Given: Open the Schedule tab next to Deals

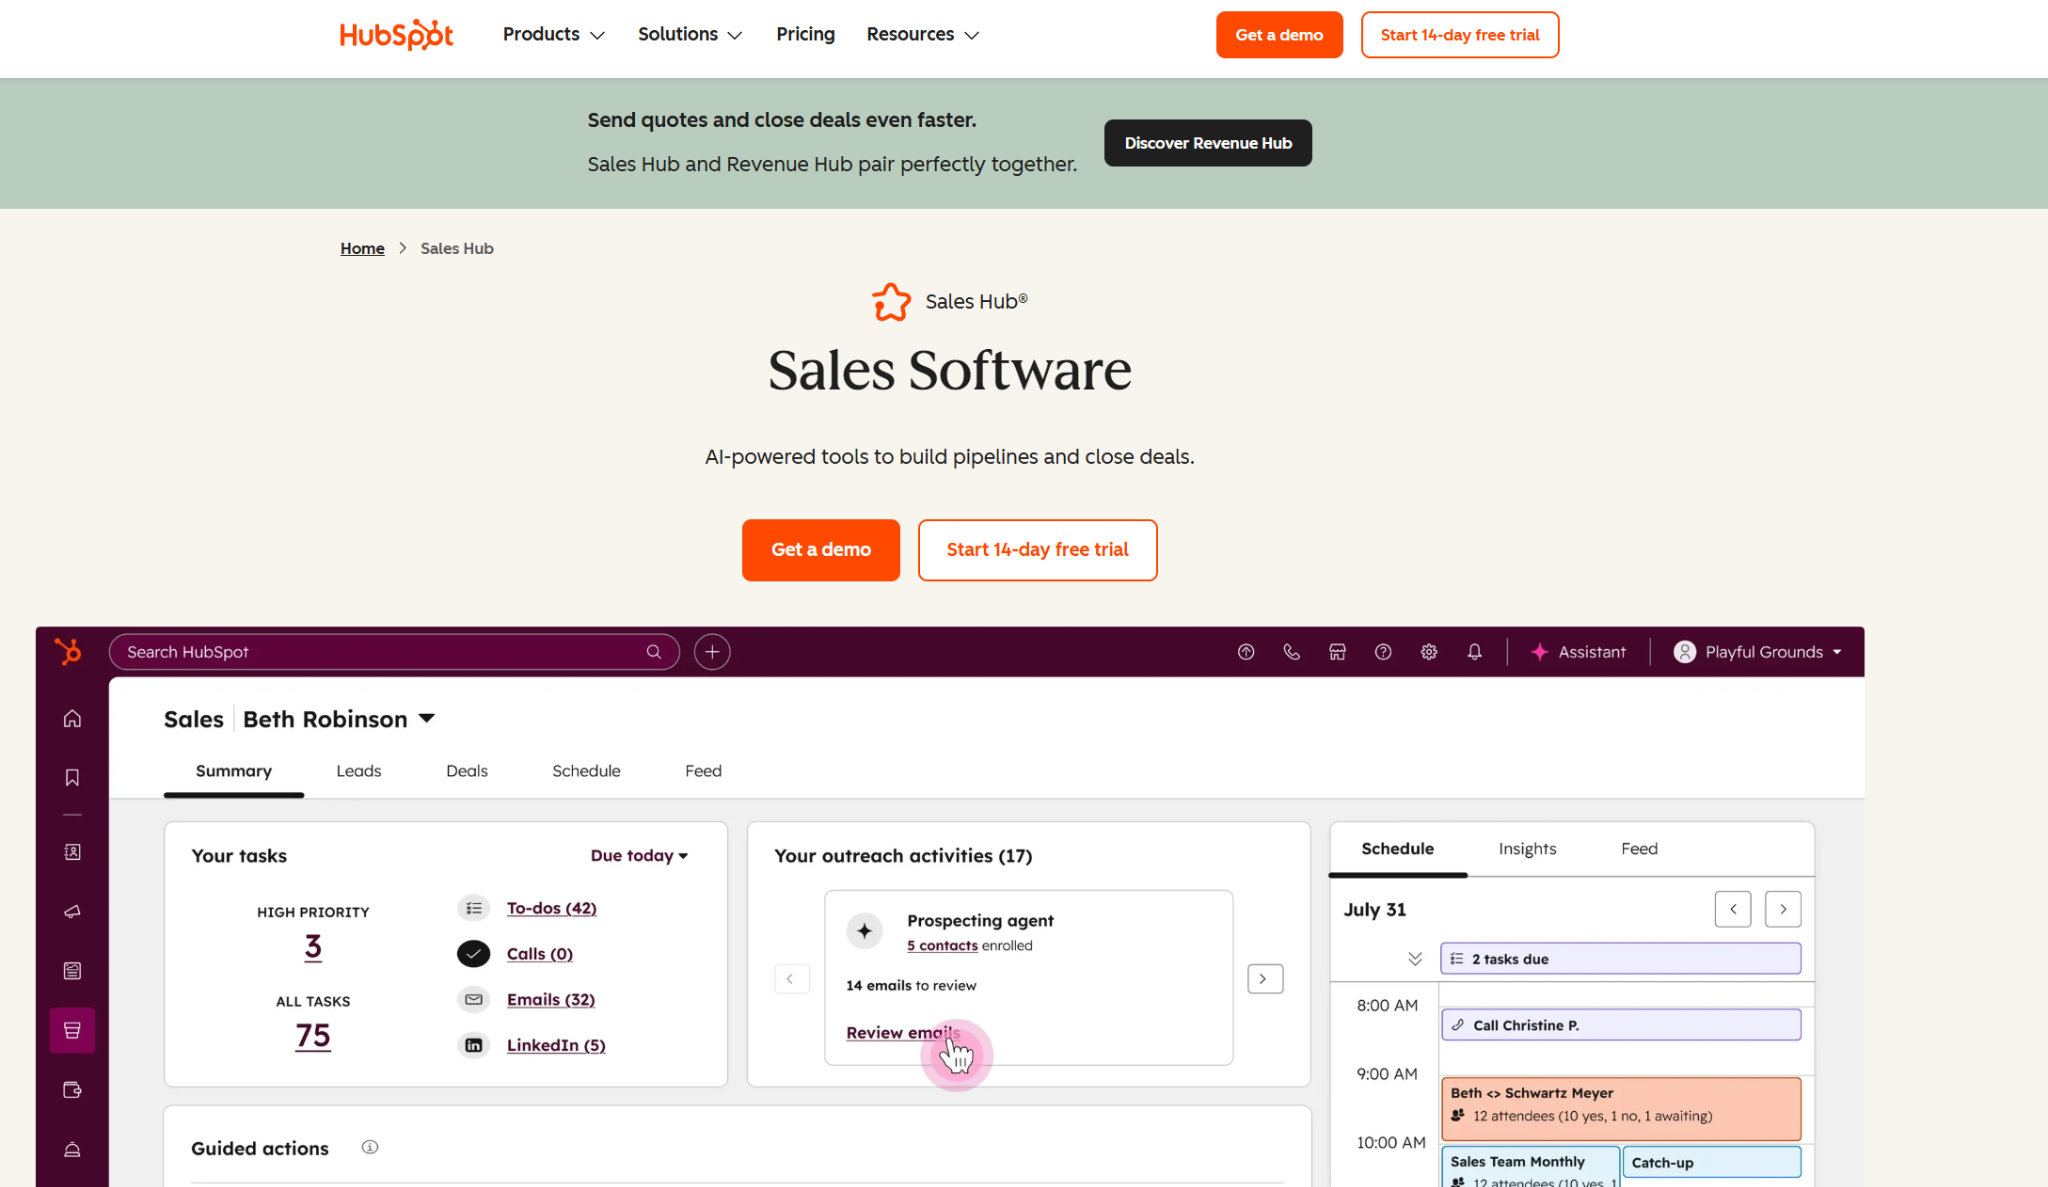Looking at the screenshot, I should pos(586,771).
